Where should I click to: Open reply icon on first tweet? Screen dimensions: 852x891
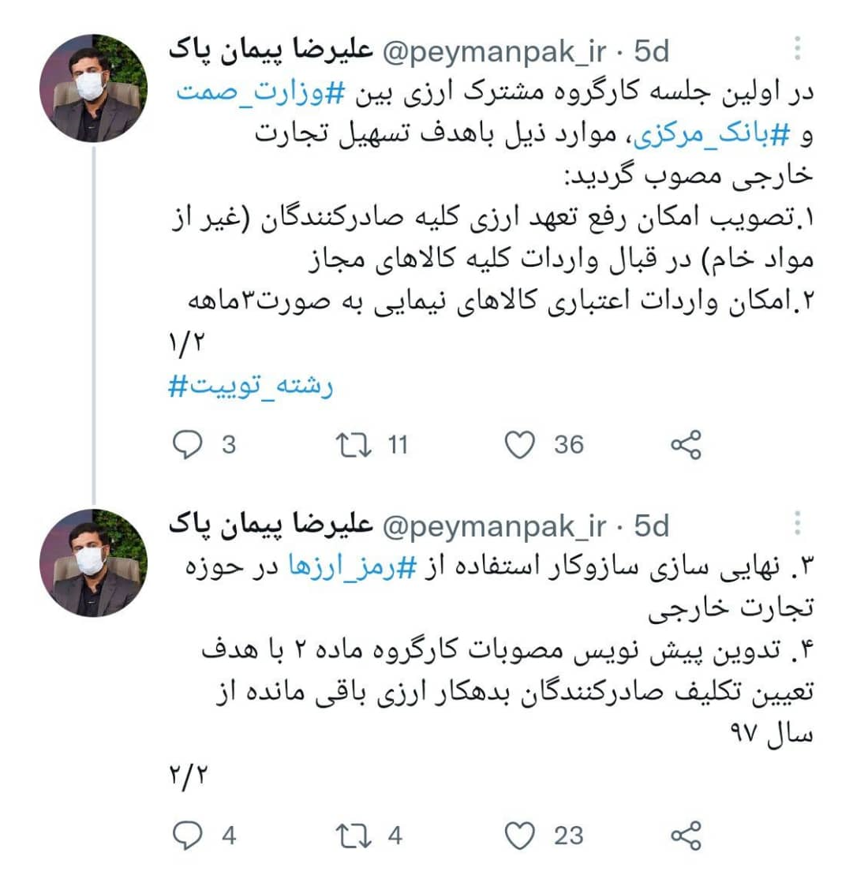pos(188,445)
